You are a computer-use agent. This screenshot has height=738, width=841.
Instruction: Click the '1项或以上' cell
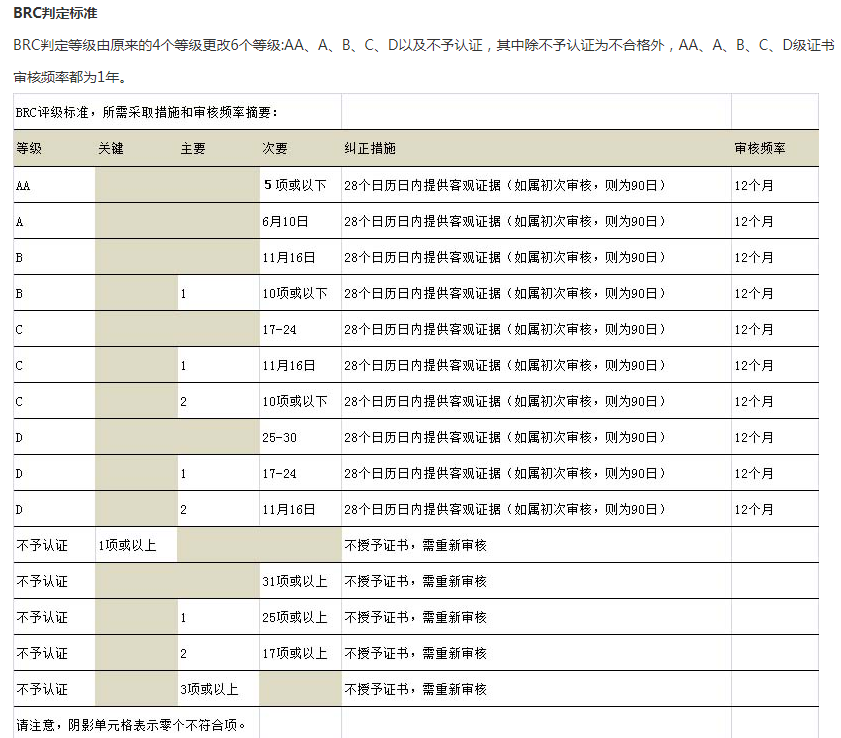click(127, 545)
